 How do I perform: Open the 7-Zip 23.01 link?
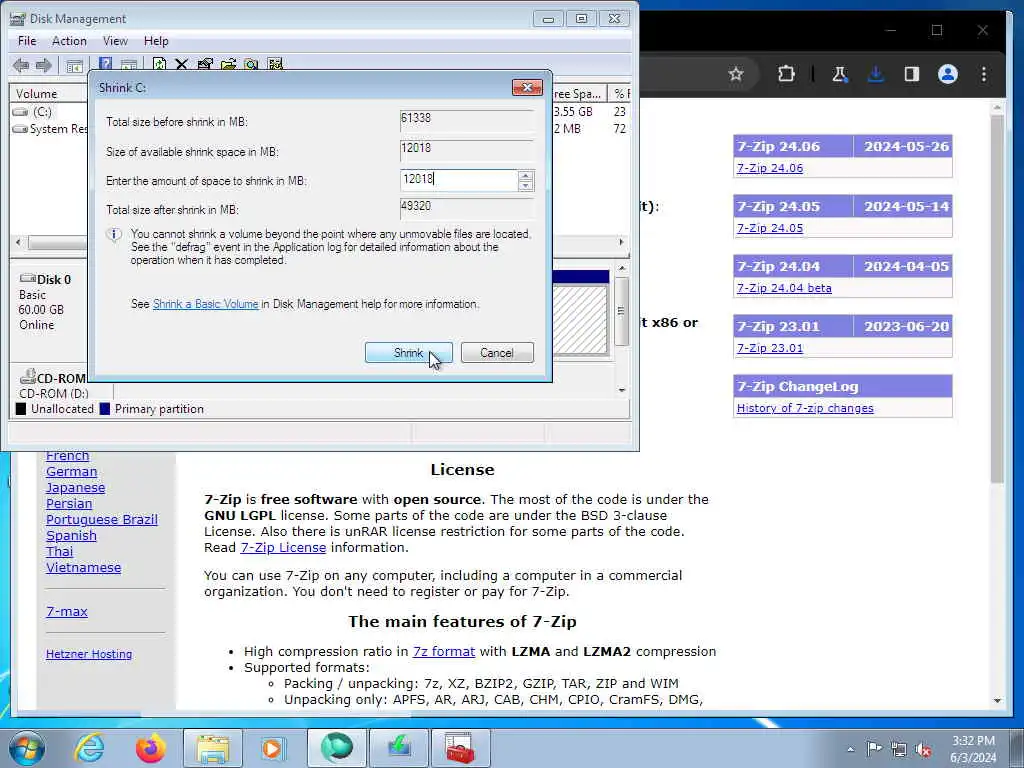(x=770, y=348)
